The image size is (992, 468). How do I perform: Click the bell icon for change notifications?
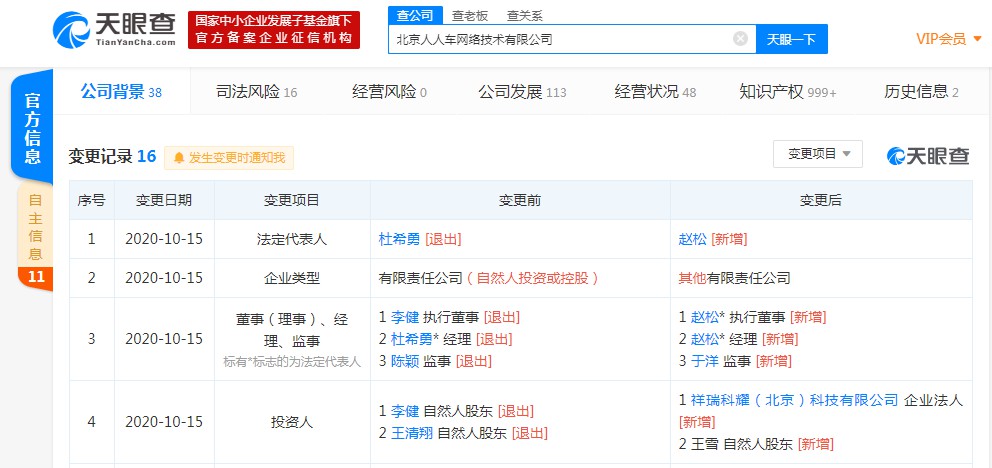179,158
